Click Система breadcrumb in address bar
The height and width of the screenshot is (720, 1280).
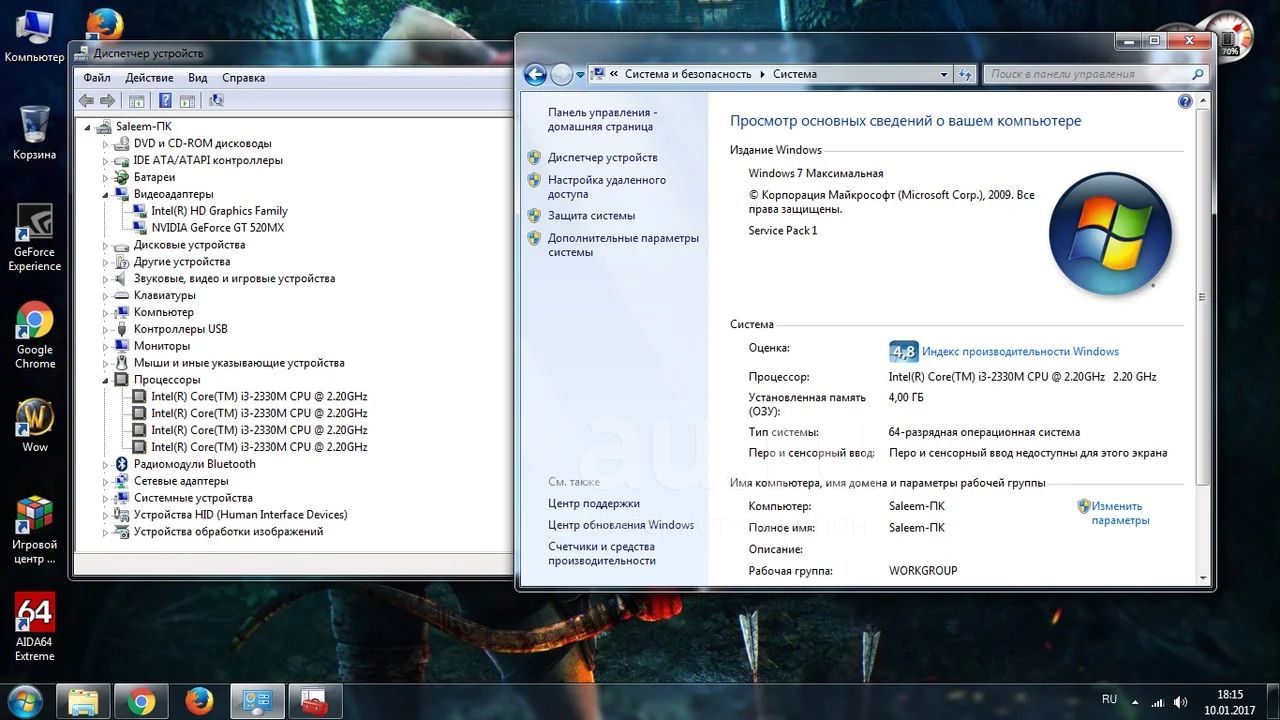pos(795,74)
